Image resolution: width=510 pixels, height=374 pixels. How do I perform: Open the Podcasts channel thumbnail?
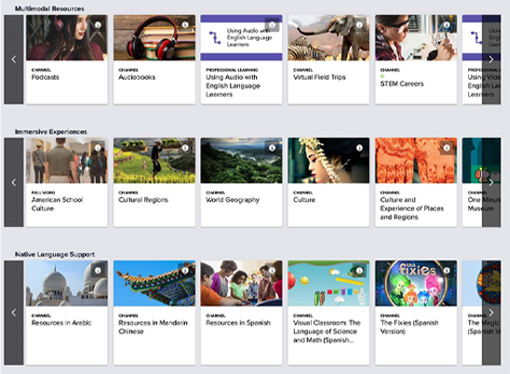(67, 38)
